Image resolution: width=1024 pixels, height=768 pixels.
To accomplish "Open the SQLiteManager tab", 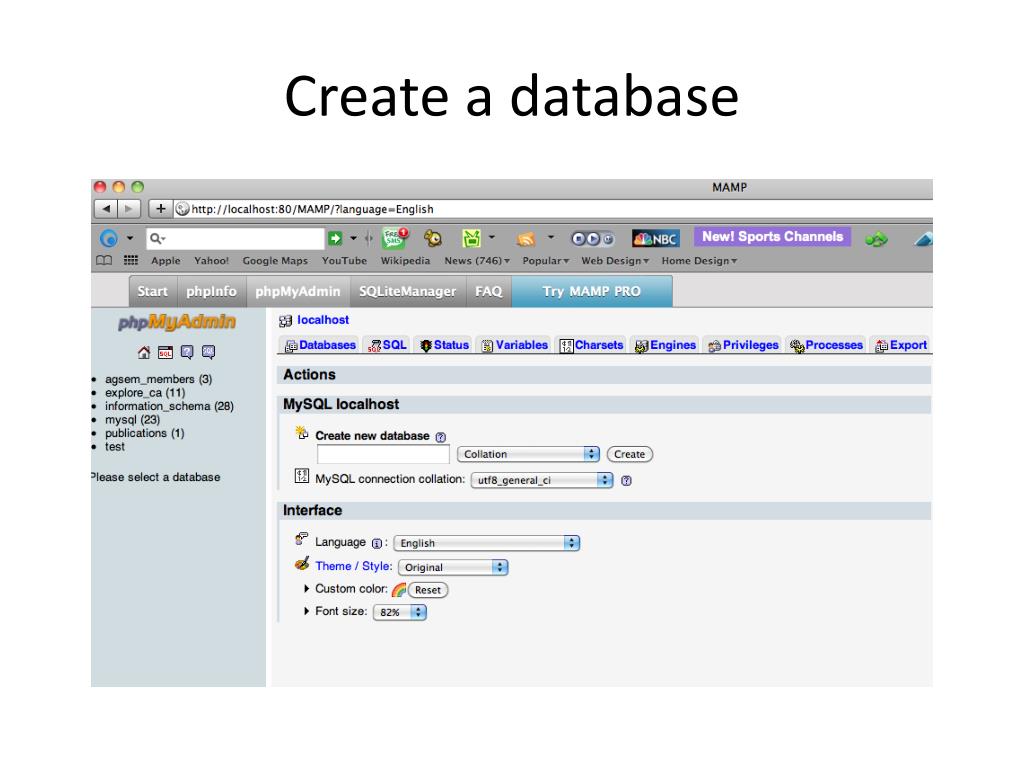I will point(408,291).
